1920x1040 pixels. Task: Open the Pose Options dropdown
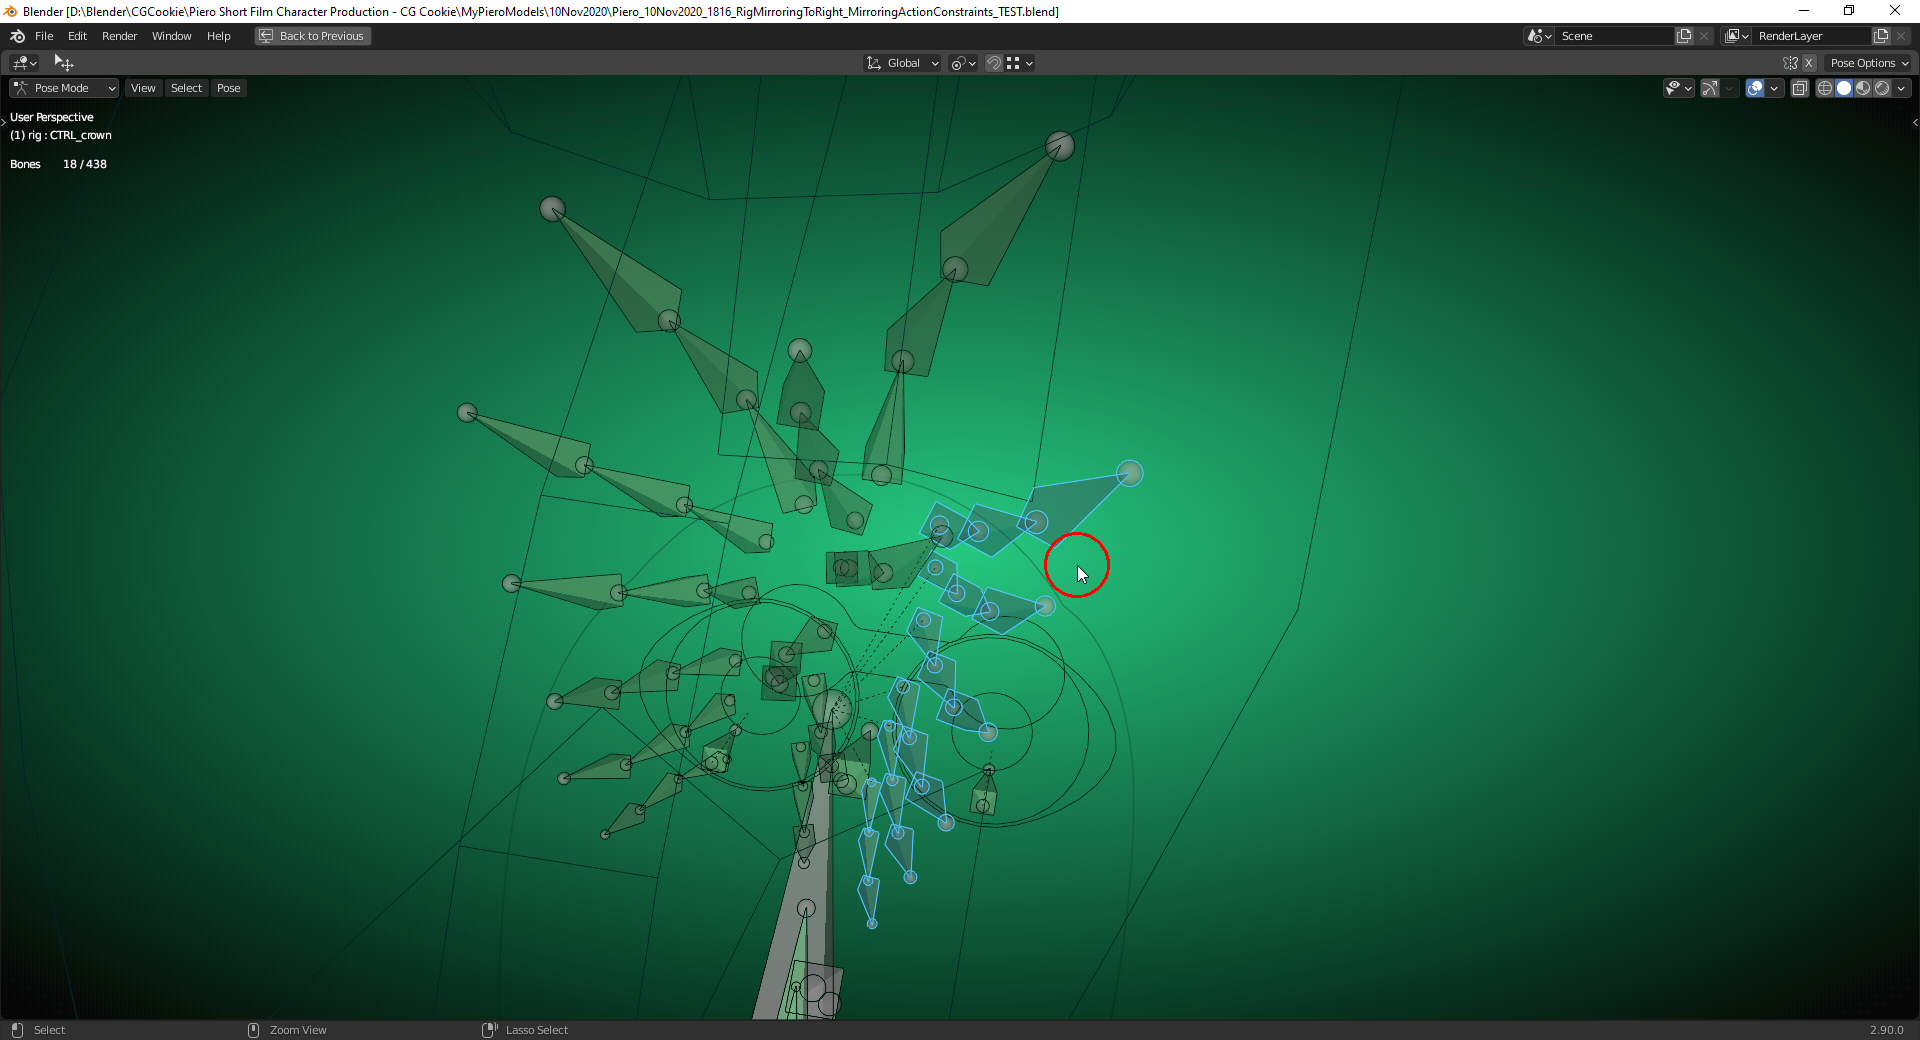[1868, 62]
